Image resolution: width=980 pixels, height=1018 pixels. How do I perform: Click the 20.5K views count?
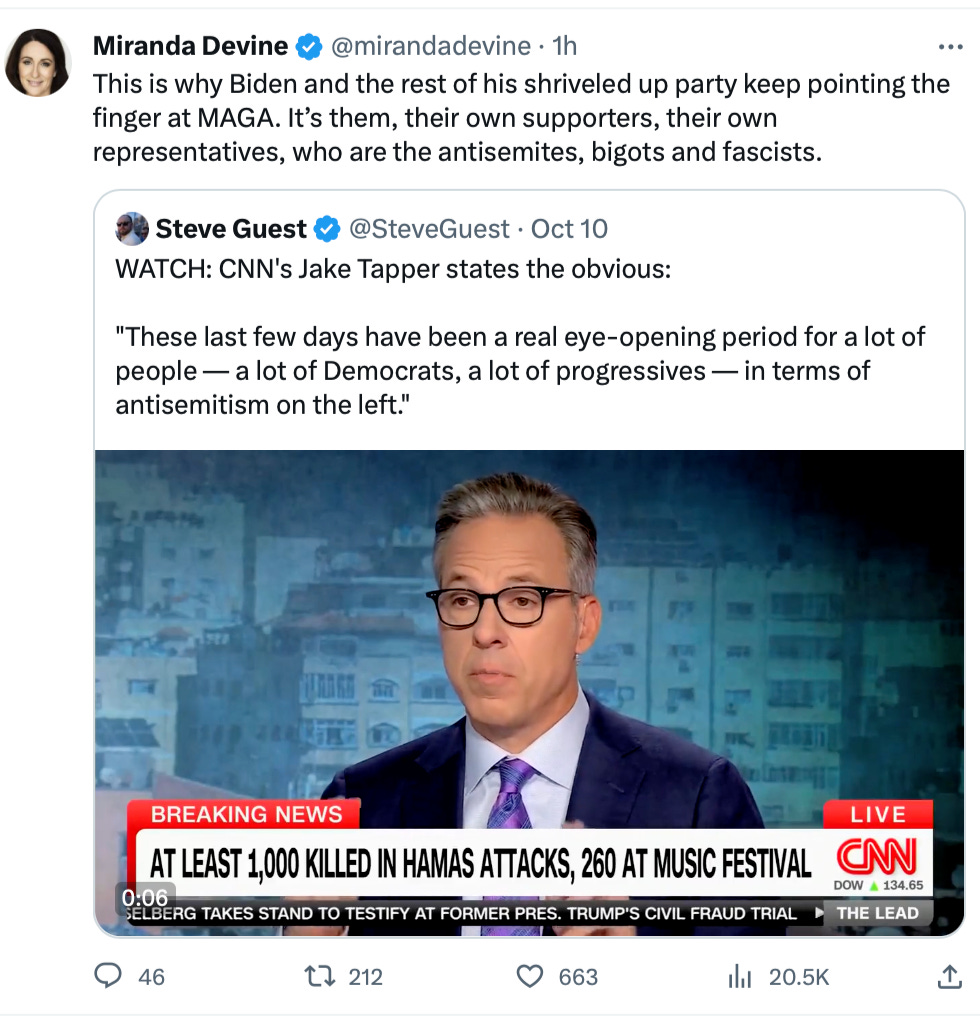click(x=799, y=976)
